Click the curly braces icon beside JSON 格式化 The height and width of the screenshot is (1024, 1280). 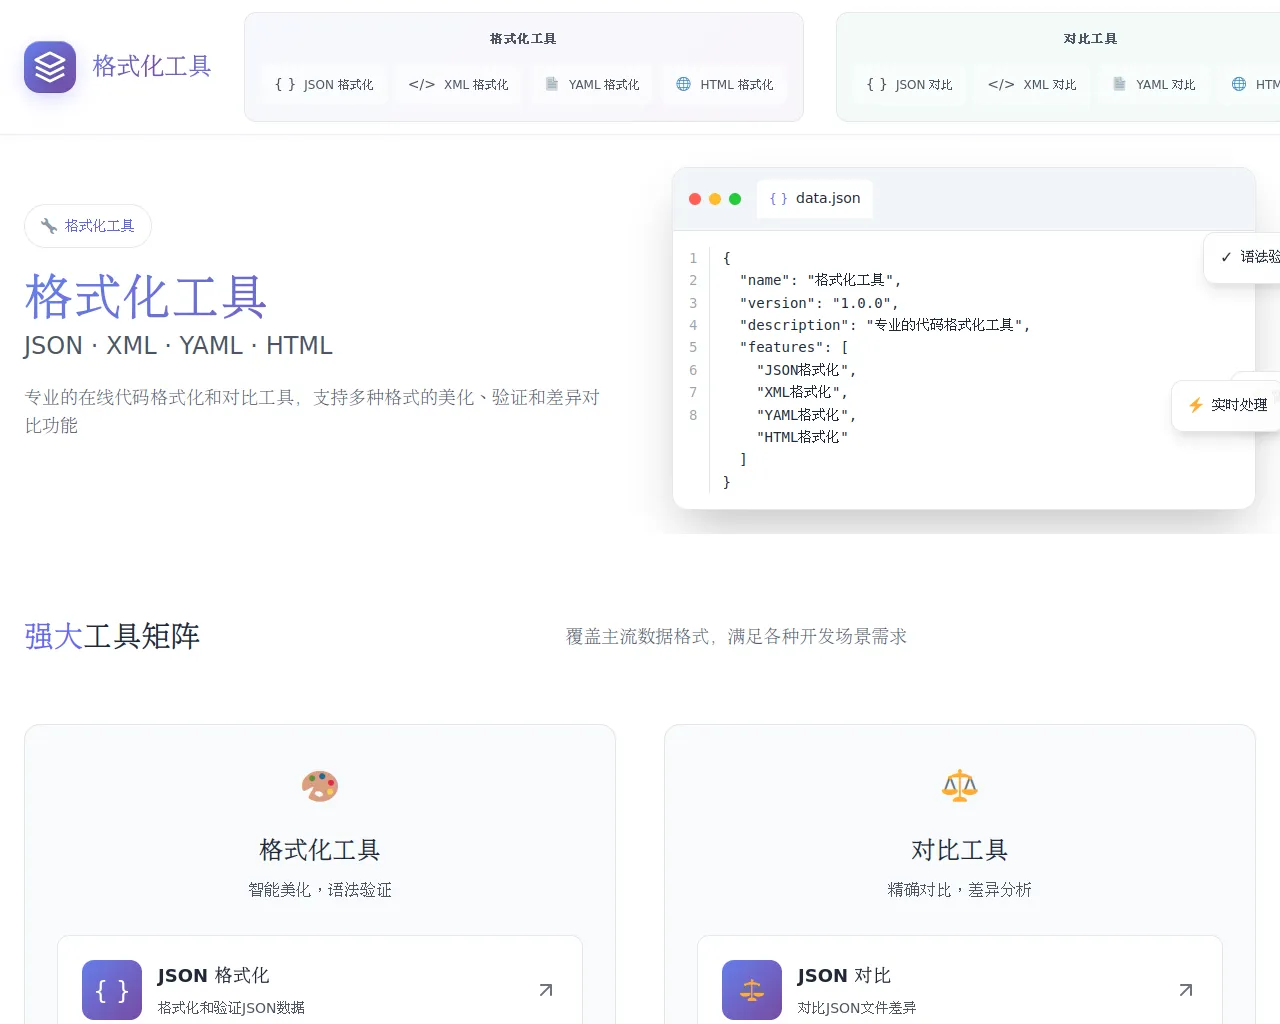click(x=285, y=85)
